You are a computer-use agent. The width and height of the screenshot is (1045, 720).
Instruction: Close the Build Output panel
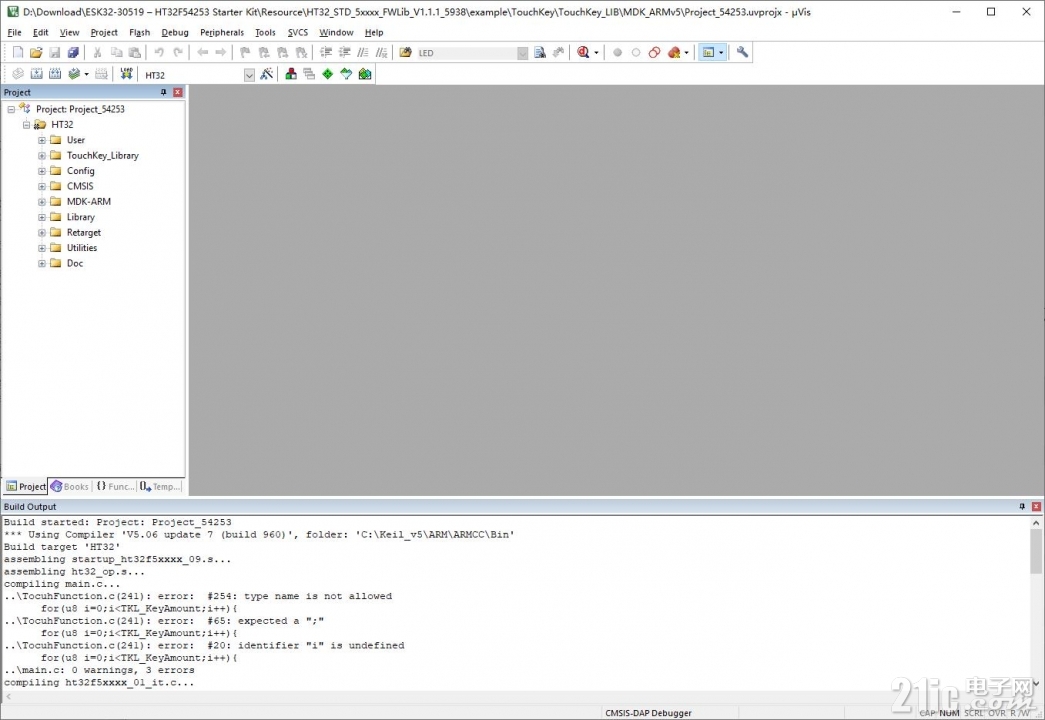[1036, 507]
